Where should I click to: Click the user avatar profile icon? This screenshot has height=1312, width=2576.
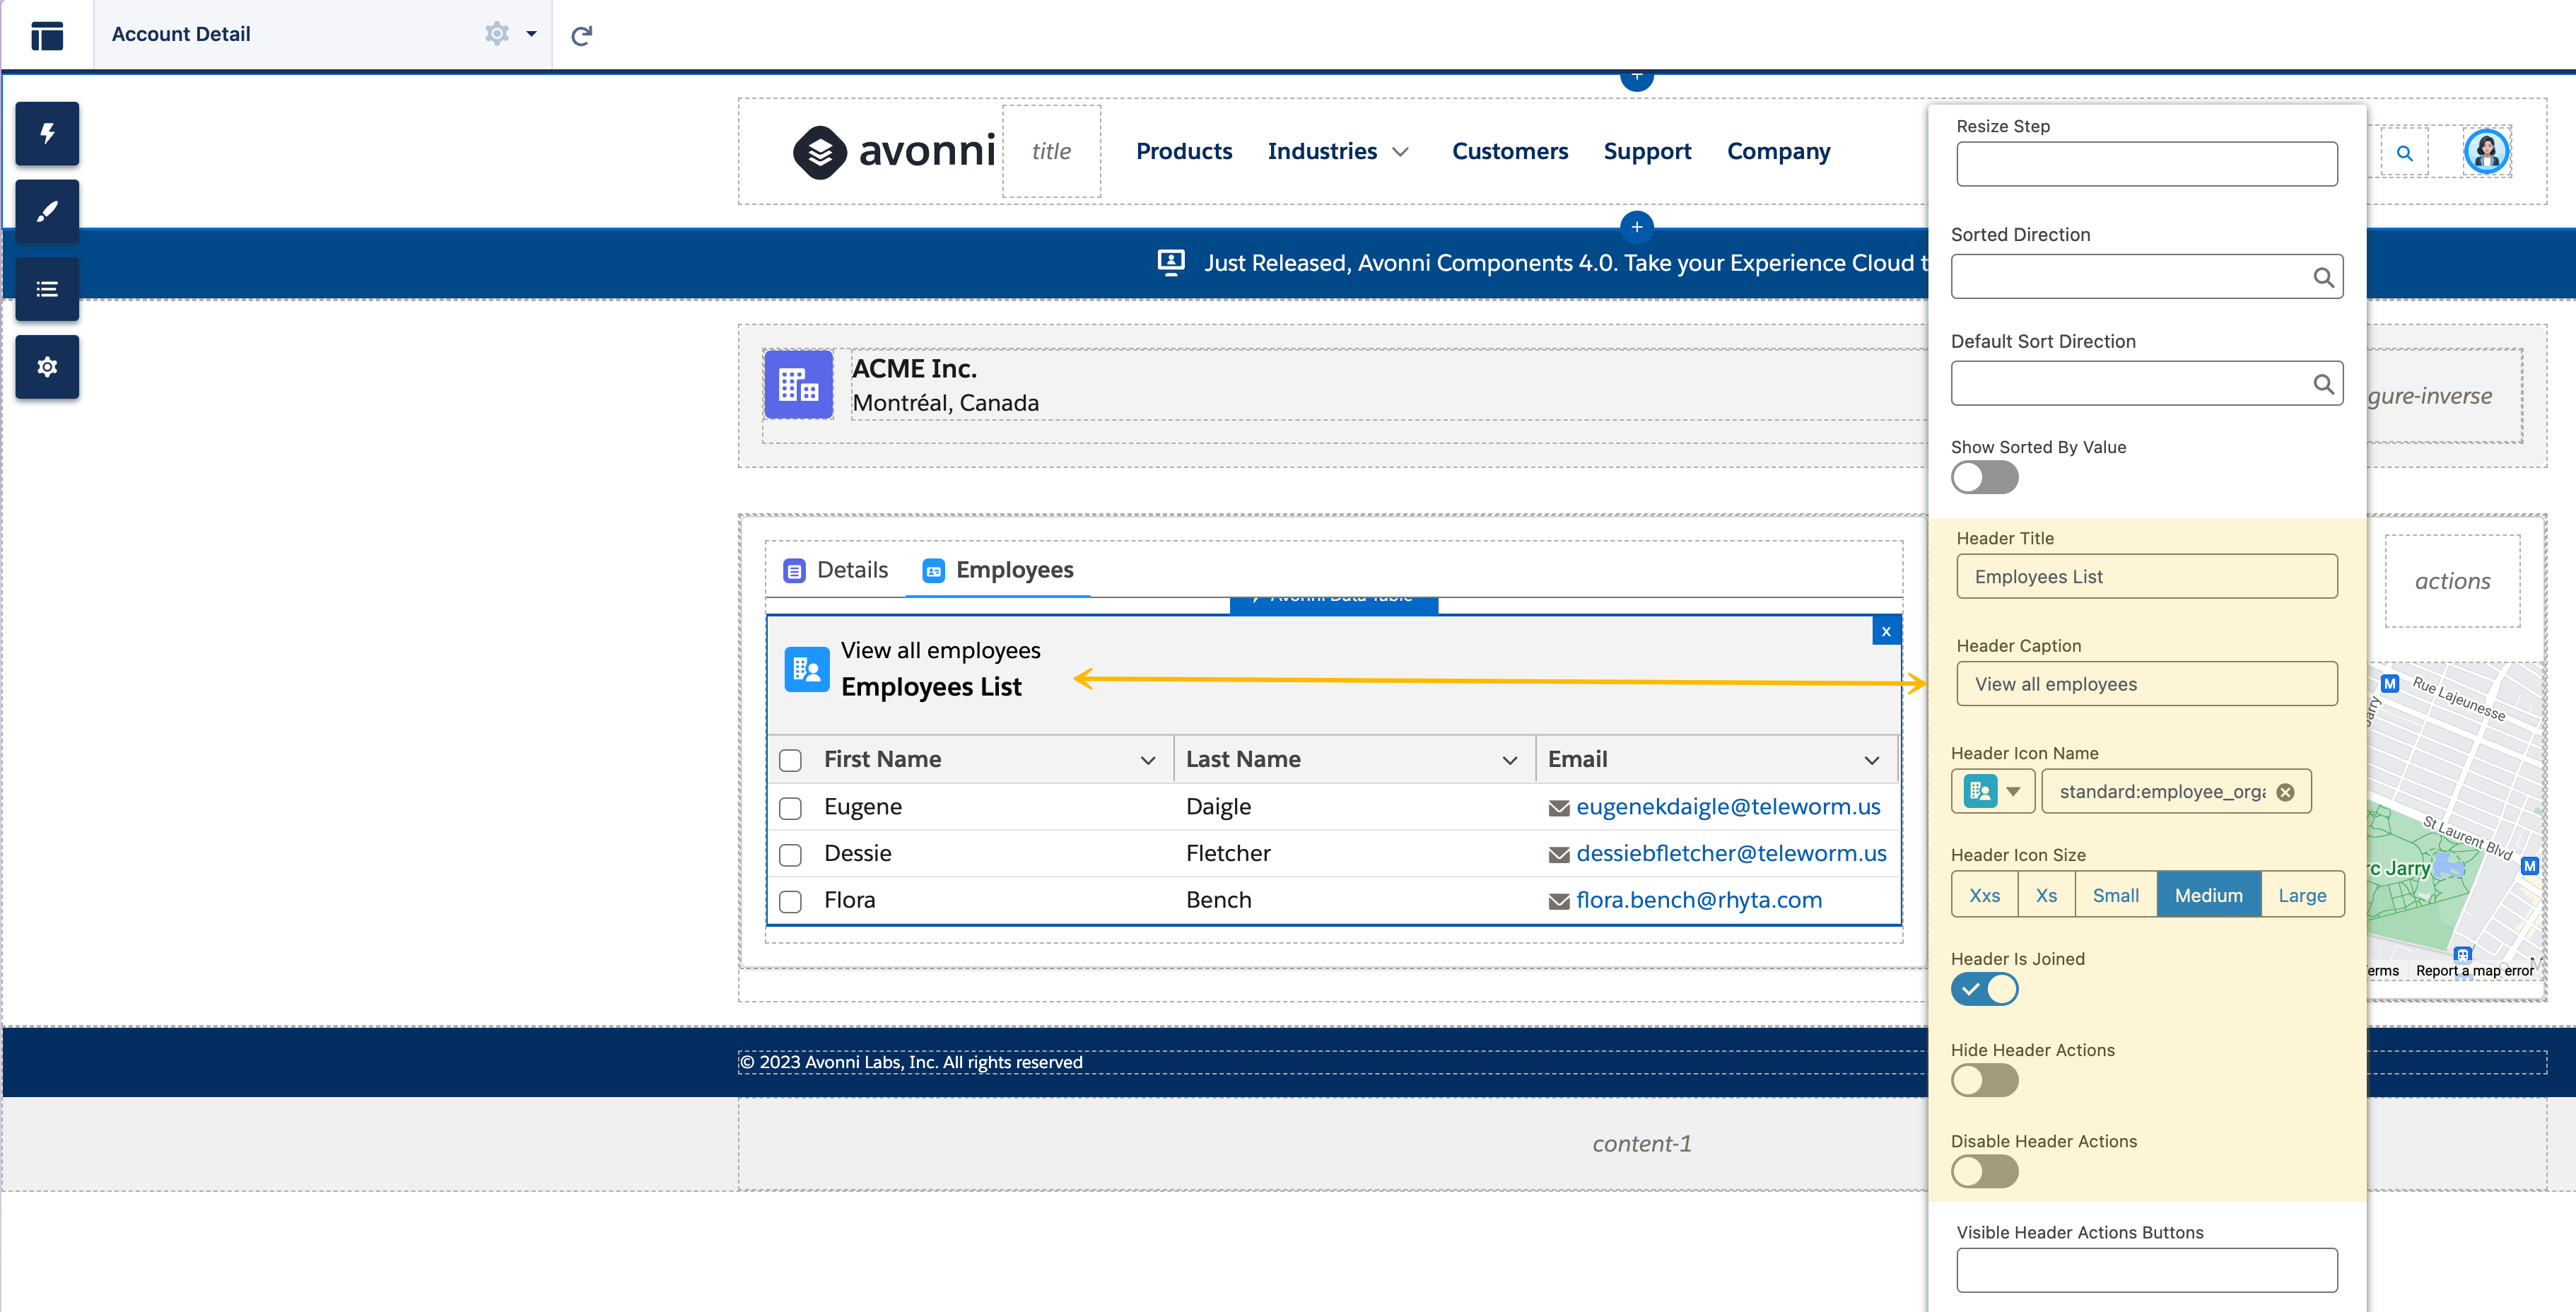(x=2486, y=152)
